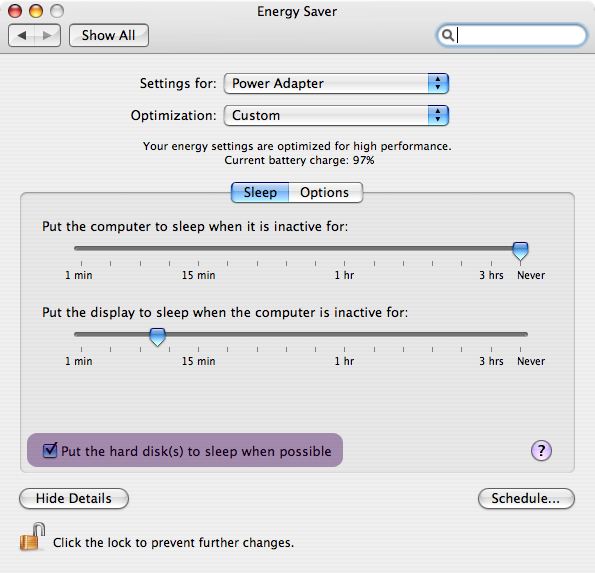Click the gray zoom window button
Image resolution: width=595 pixels, height=573 pixels.
(57, 11)
